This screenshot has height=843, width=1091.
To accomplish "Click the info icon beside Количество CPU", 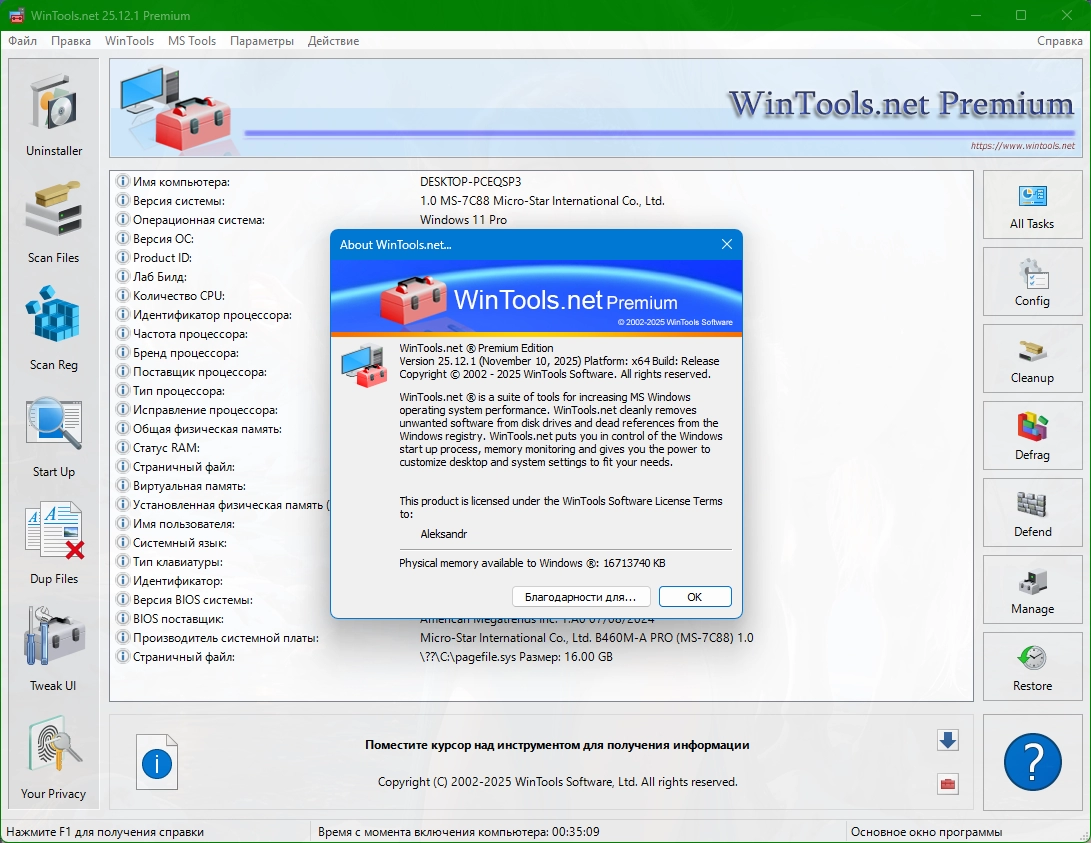I will pos(122,296).
